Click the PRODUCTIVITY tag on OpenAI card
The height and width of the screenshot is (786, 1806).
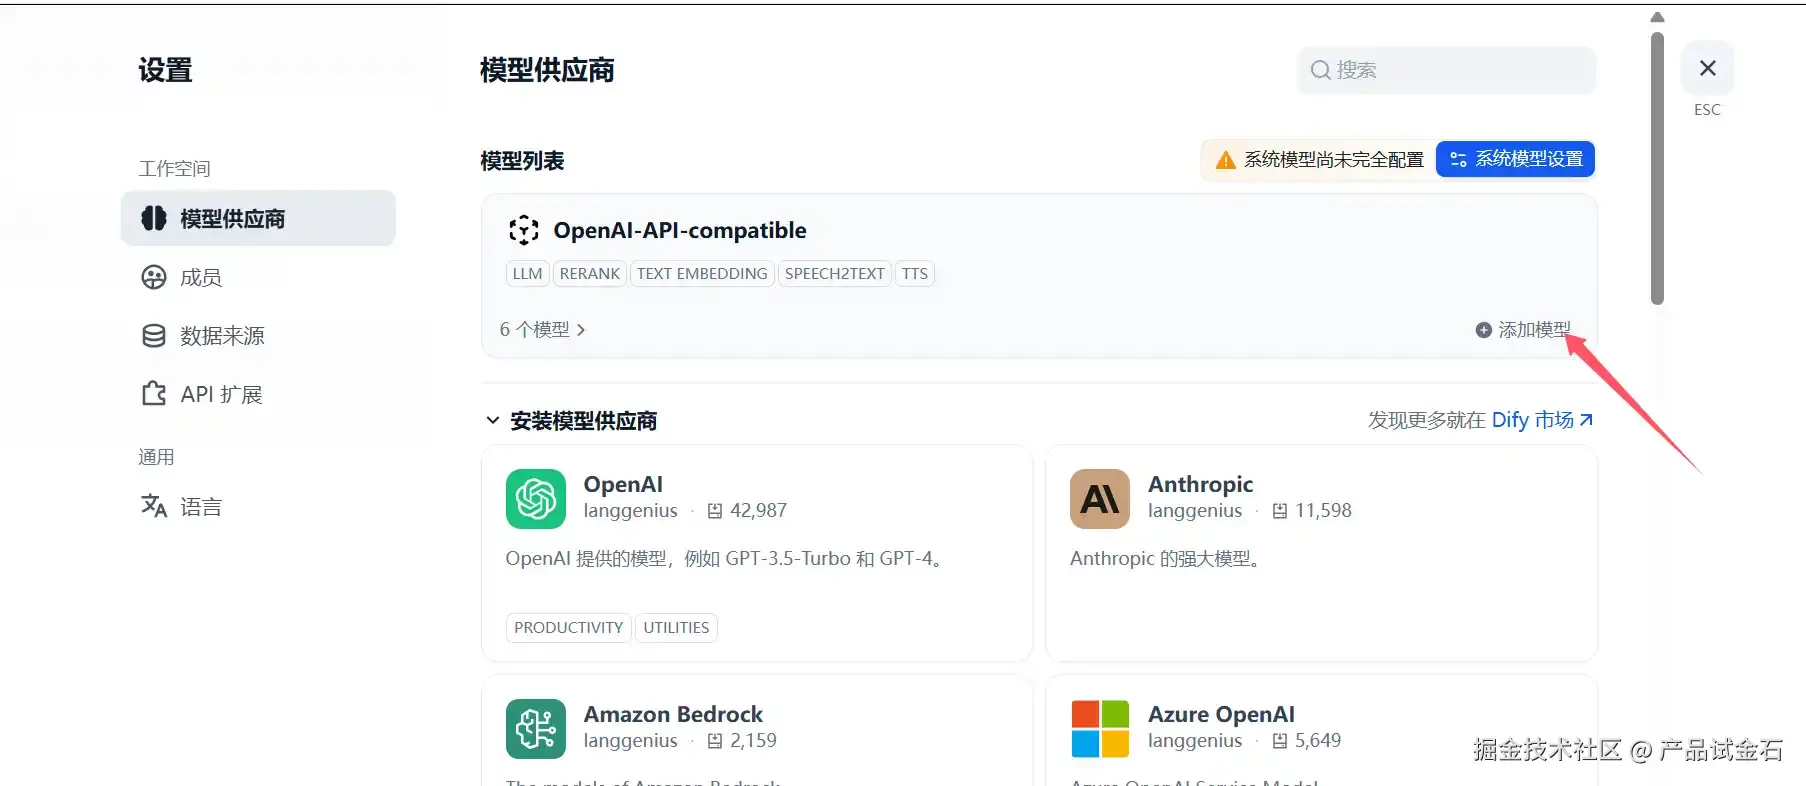point(569,628)
